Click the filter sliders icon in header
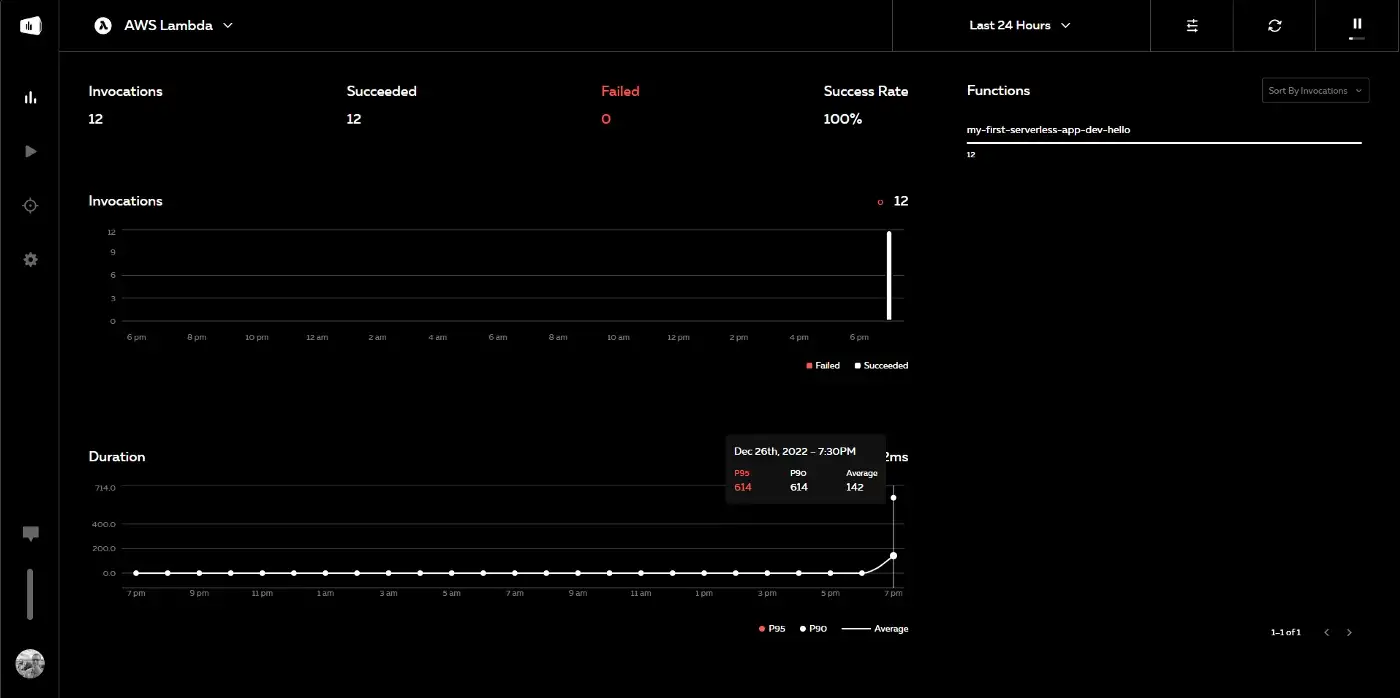Viewport: 1400px width, 698px height. click(1192, 26)
